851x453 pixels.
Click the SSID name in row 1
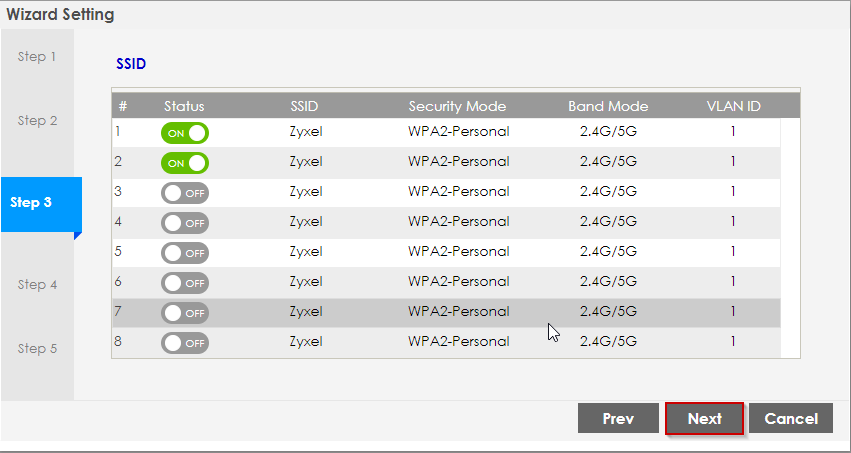click(x=305, y=132)
